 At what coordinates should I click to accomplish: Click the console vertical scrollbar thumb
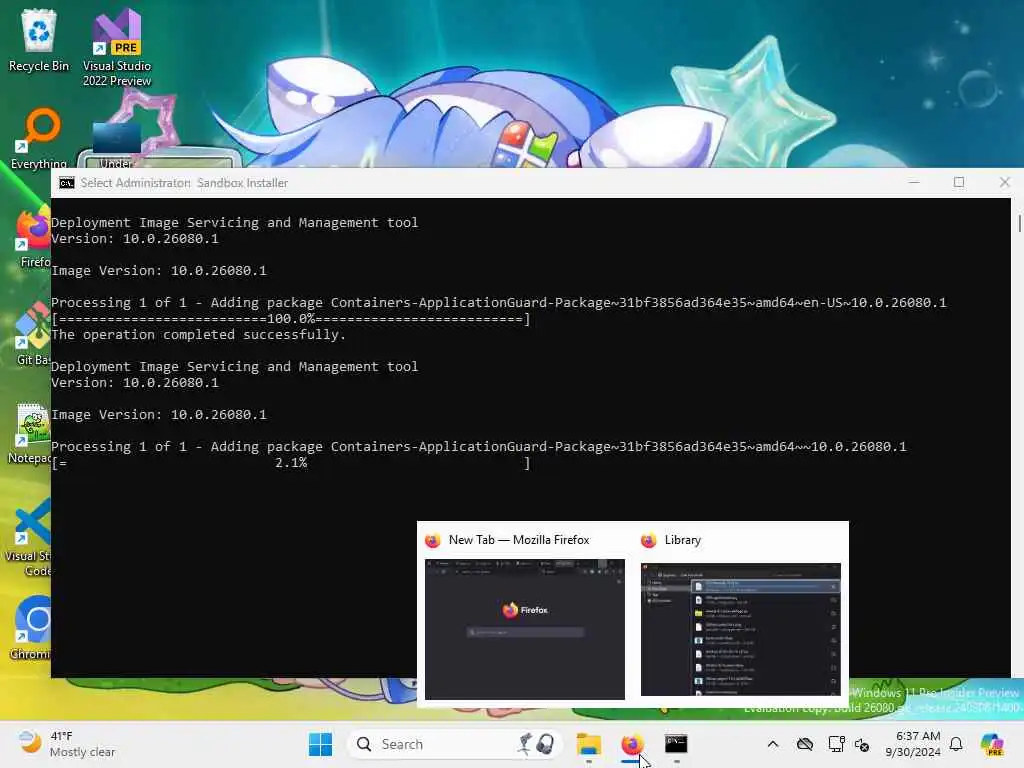tap(1019, 222)
